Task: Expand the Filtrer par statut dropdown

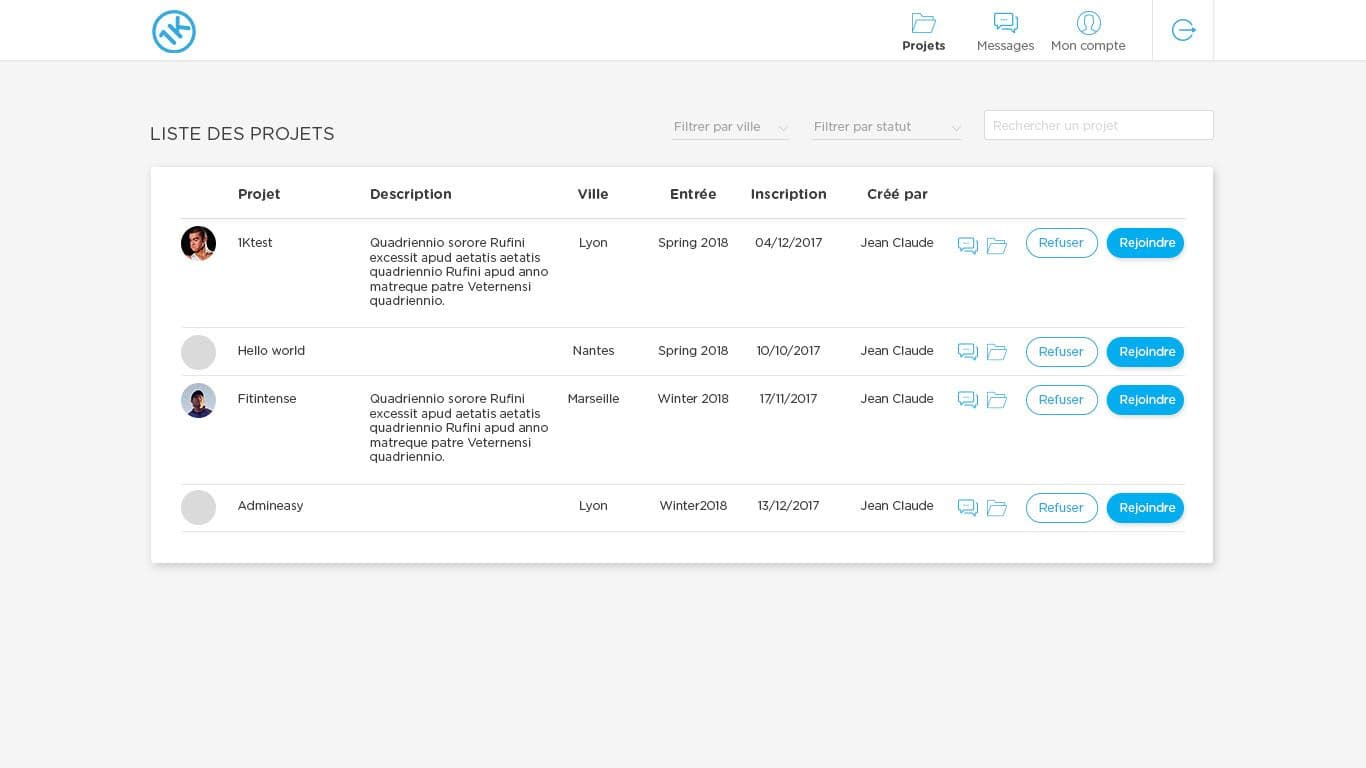Action: [886, 127]
